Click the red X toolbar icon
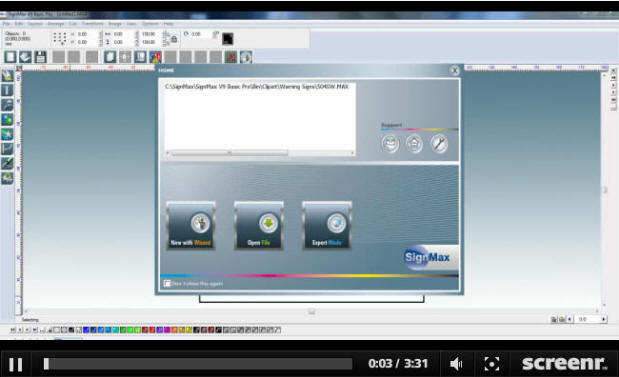This screenshot has width=619, height=377. pos(231,57)
